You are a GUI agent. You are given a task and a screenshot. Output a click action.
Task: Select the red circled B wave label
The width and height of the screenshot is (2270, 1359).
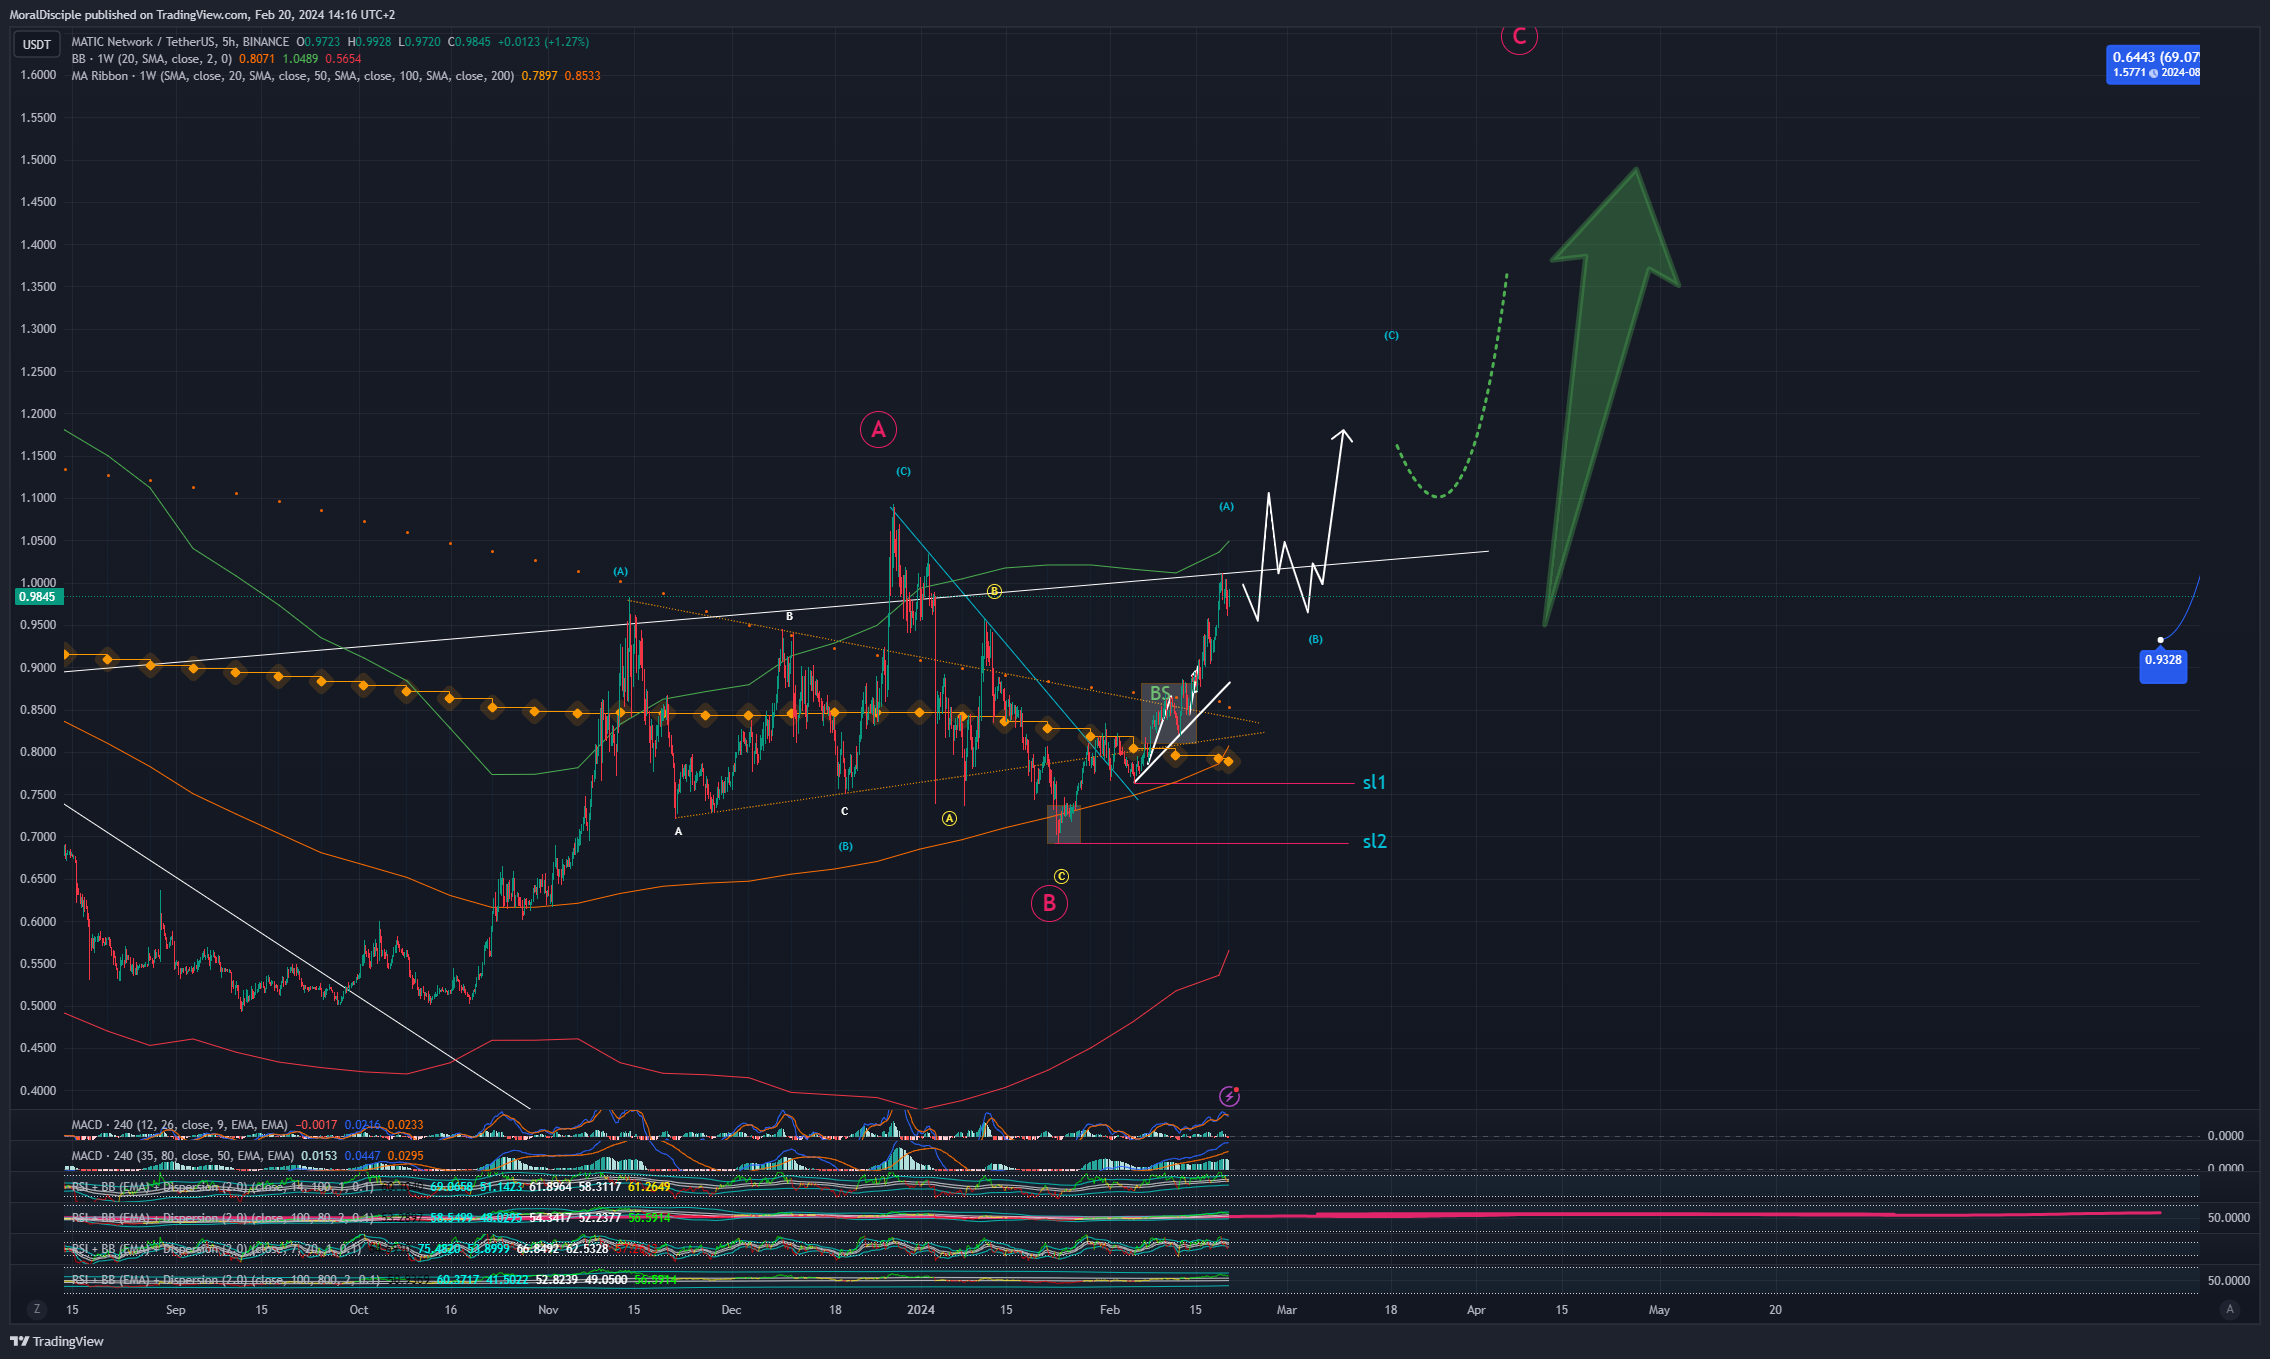coord(1049,904)
